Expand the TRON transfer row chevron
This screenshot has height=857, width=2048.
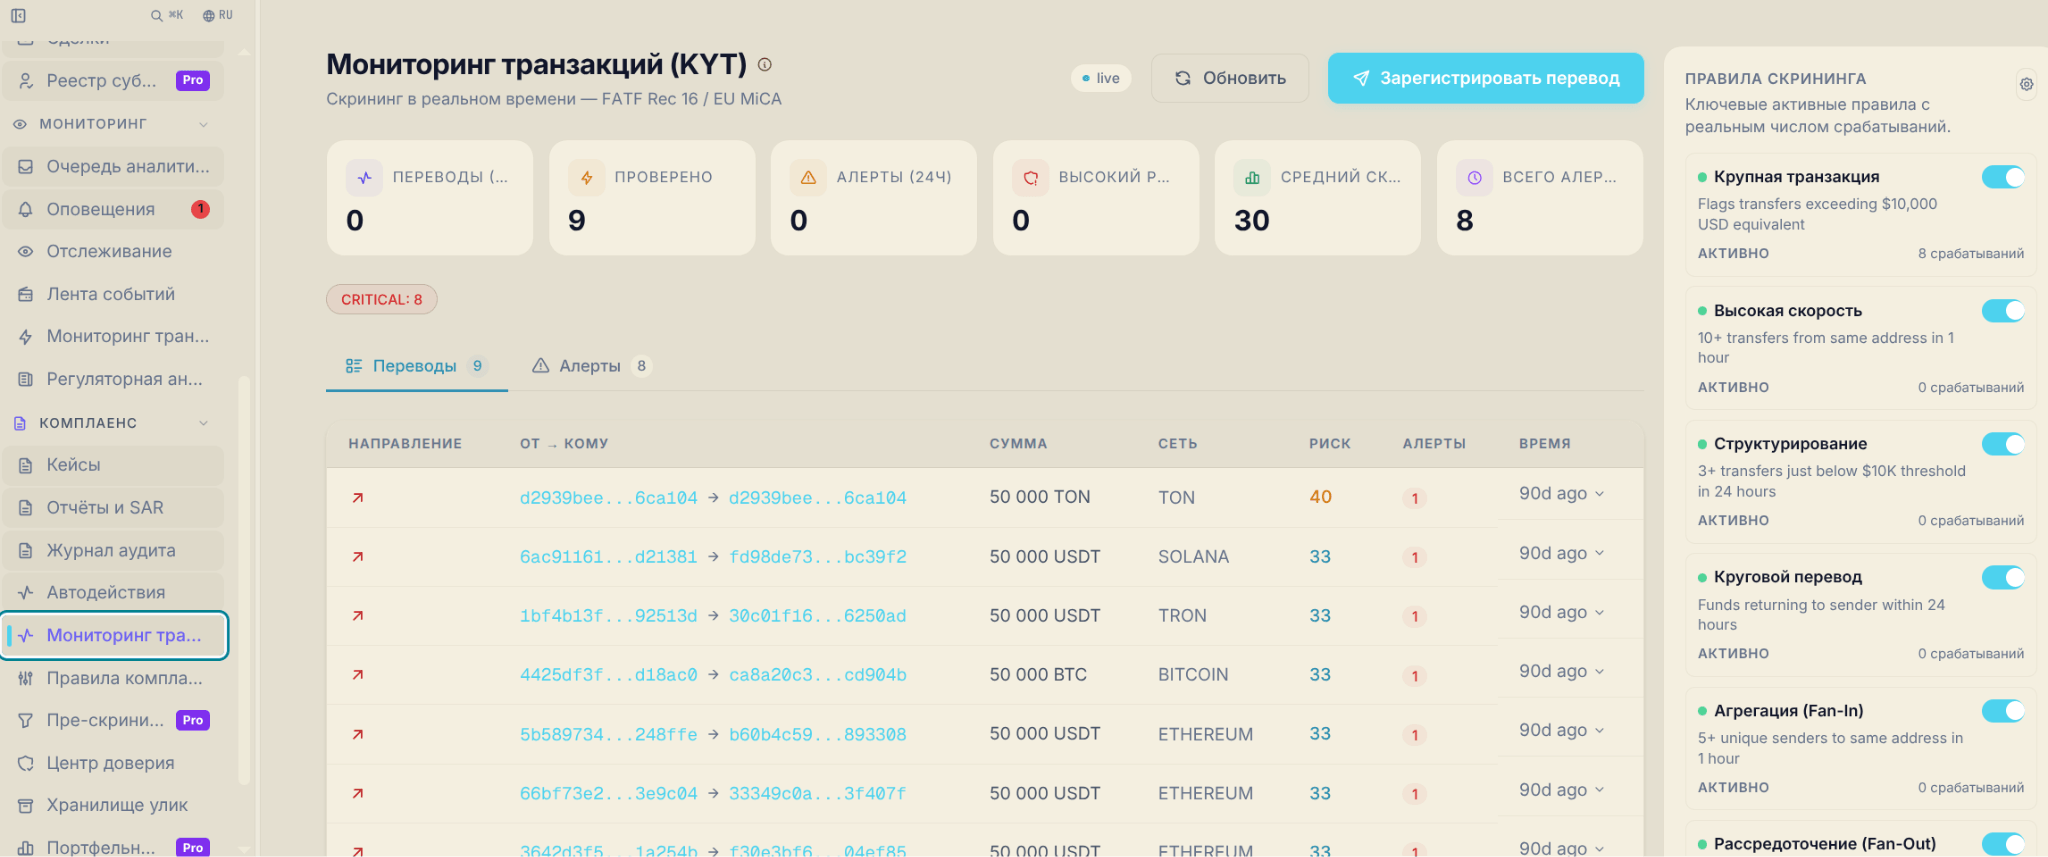click(x=1600, y=612)
